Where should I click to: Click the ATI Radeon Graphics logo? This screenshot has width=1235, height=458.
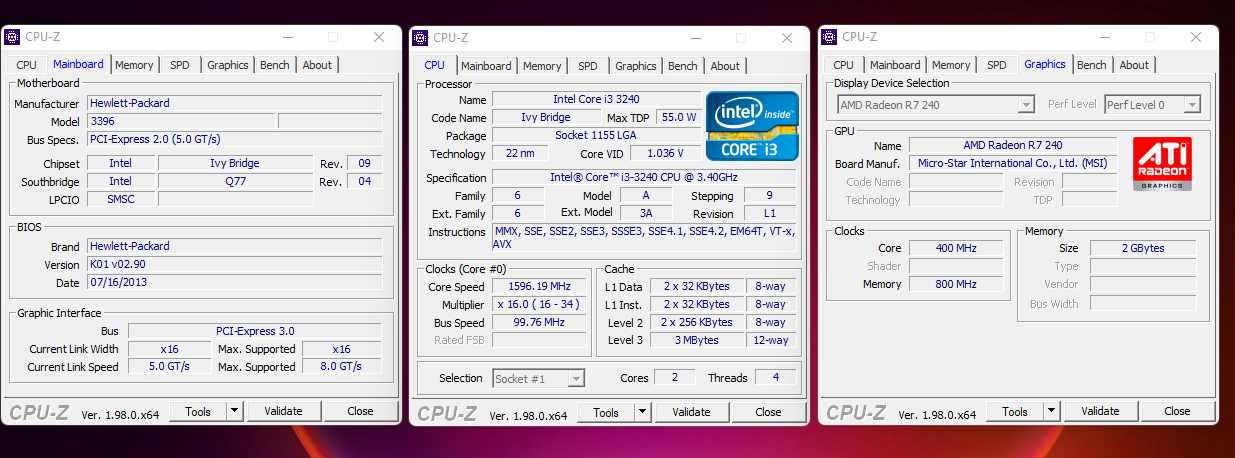1162,164
